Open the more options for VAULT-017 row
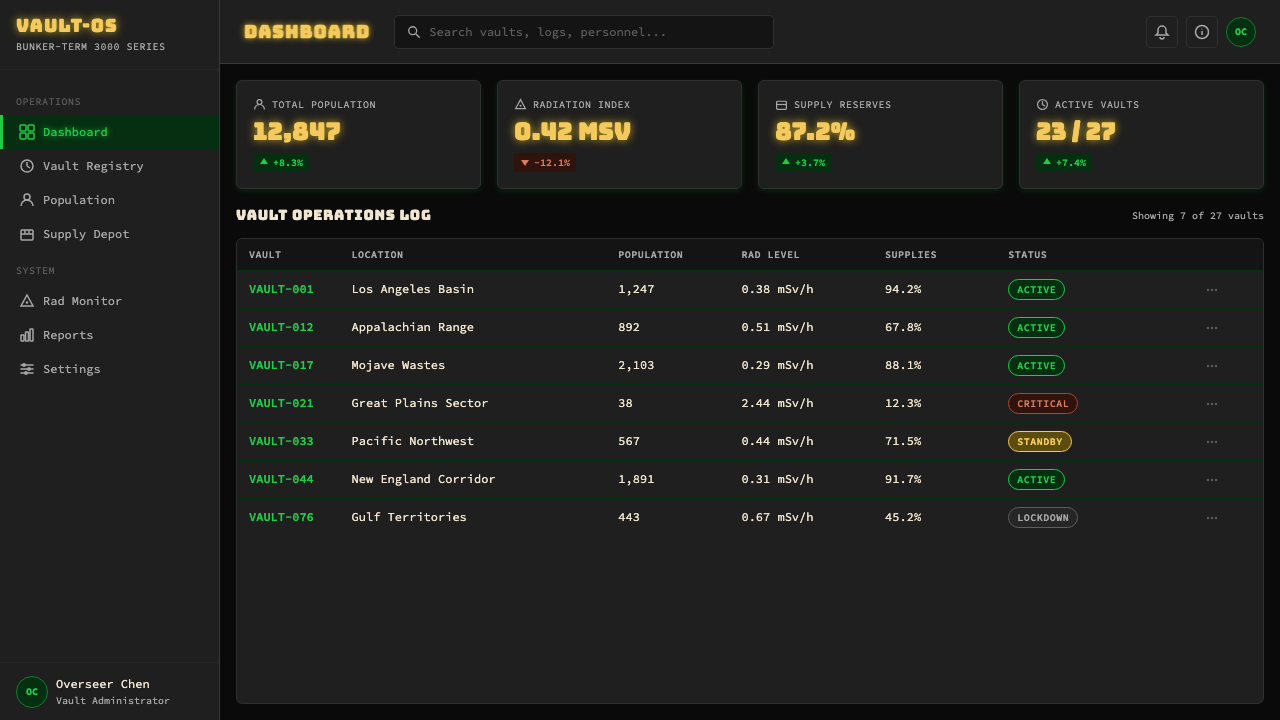 [x=1212, y=366]
